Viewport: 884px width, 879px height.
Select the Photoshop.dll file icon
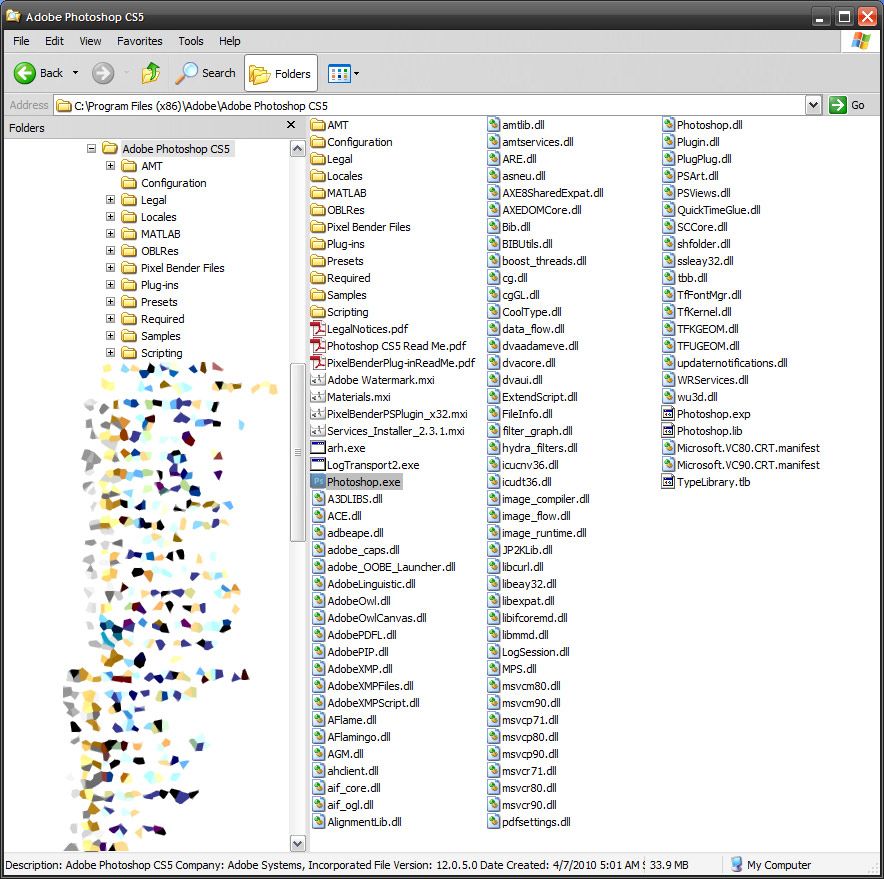(x=669, y=125)
